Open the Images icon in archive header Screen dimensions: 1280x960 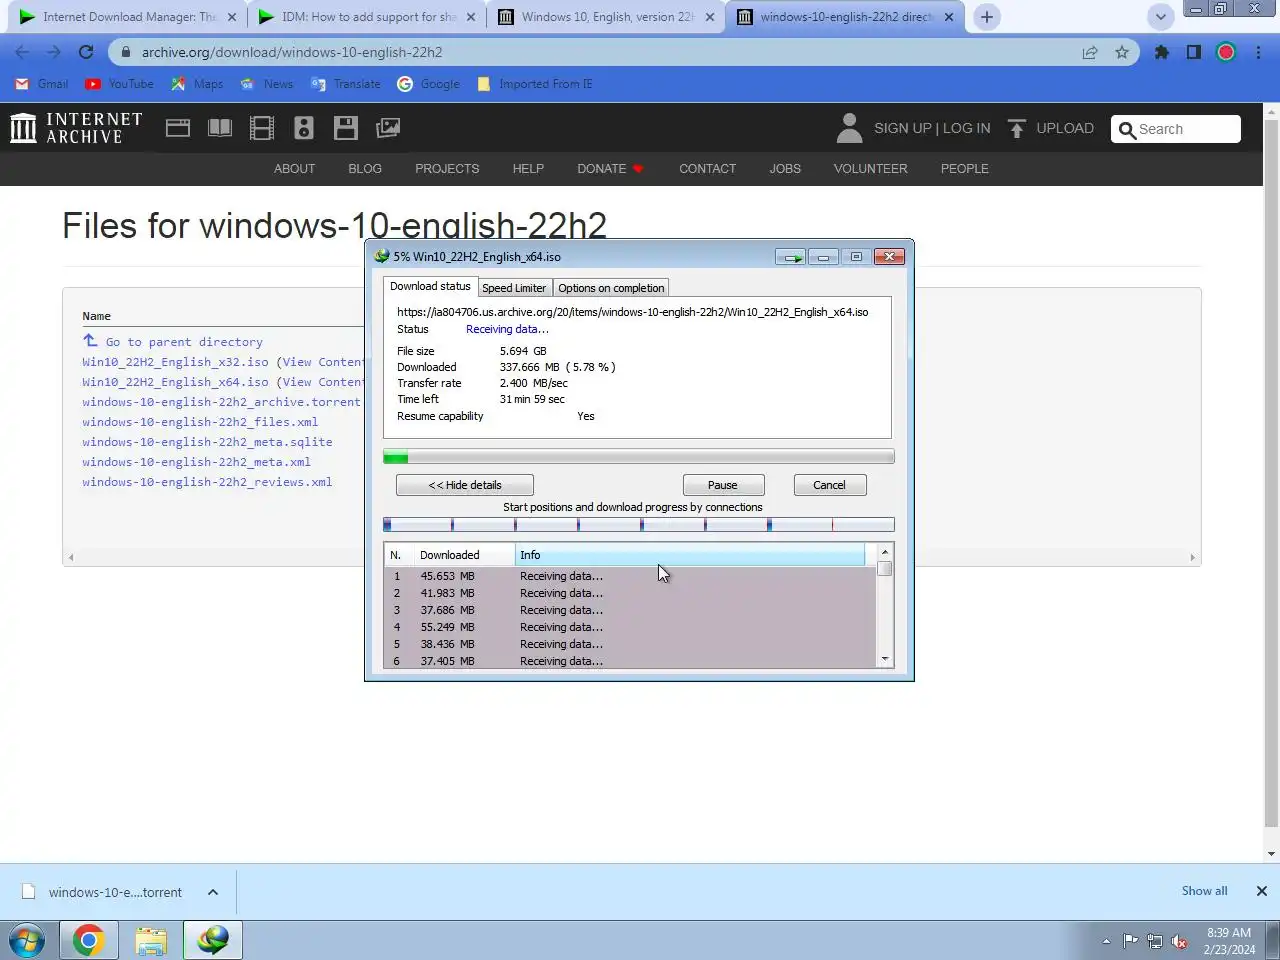point(388,128)
